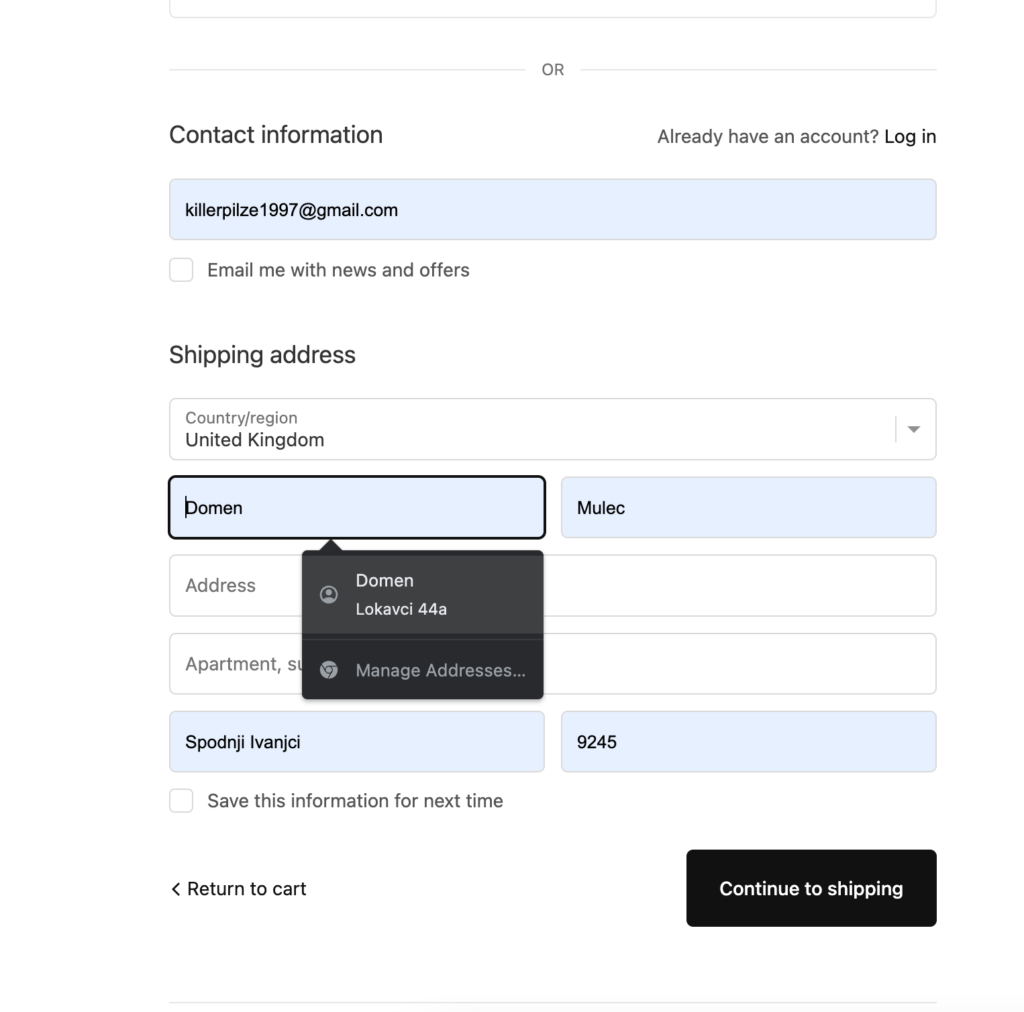Image resolution: width=1024 pixels, height=1012 pixels.
Task: Click the postal code field showing 9245
Action: 748,742
